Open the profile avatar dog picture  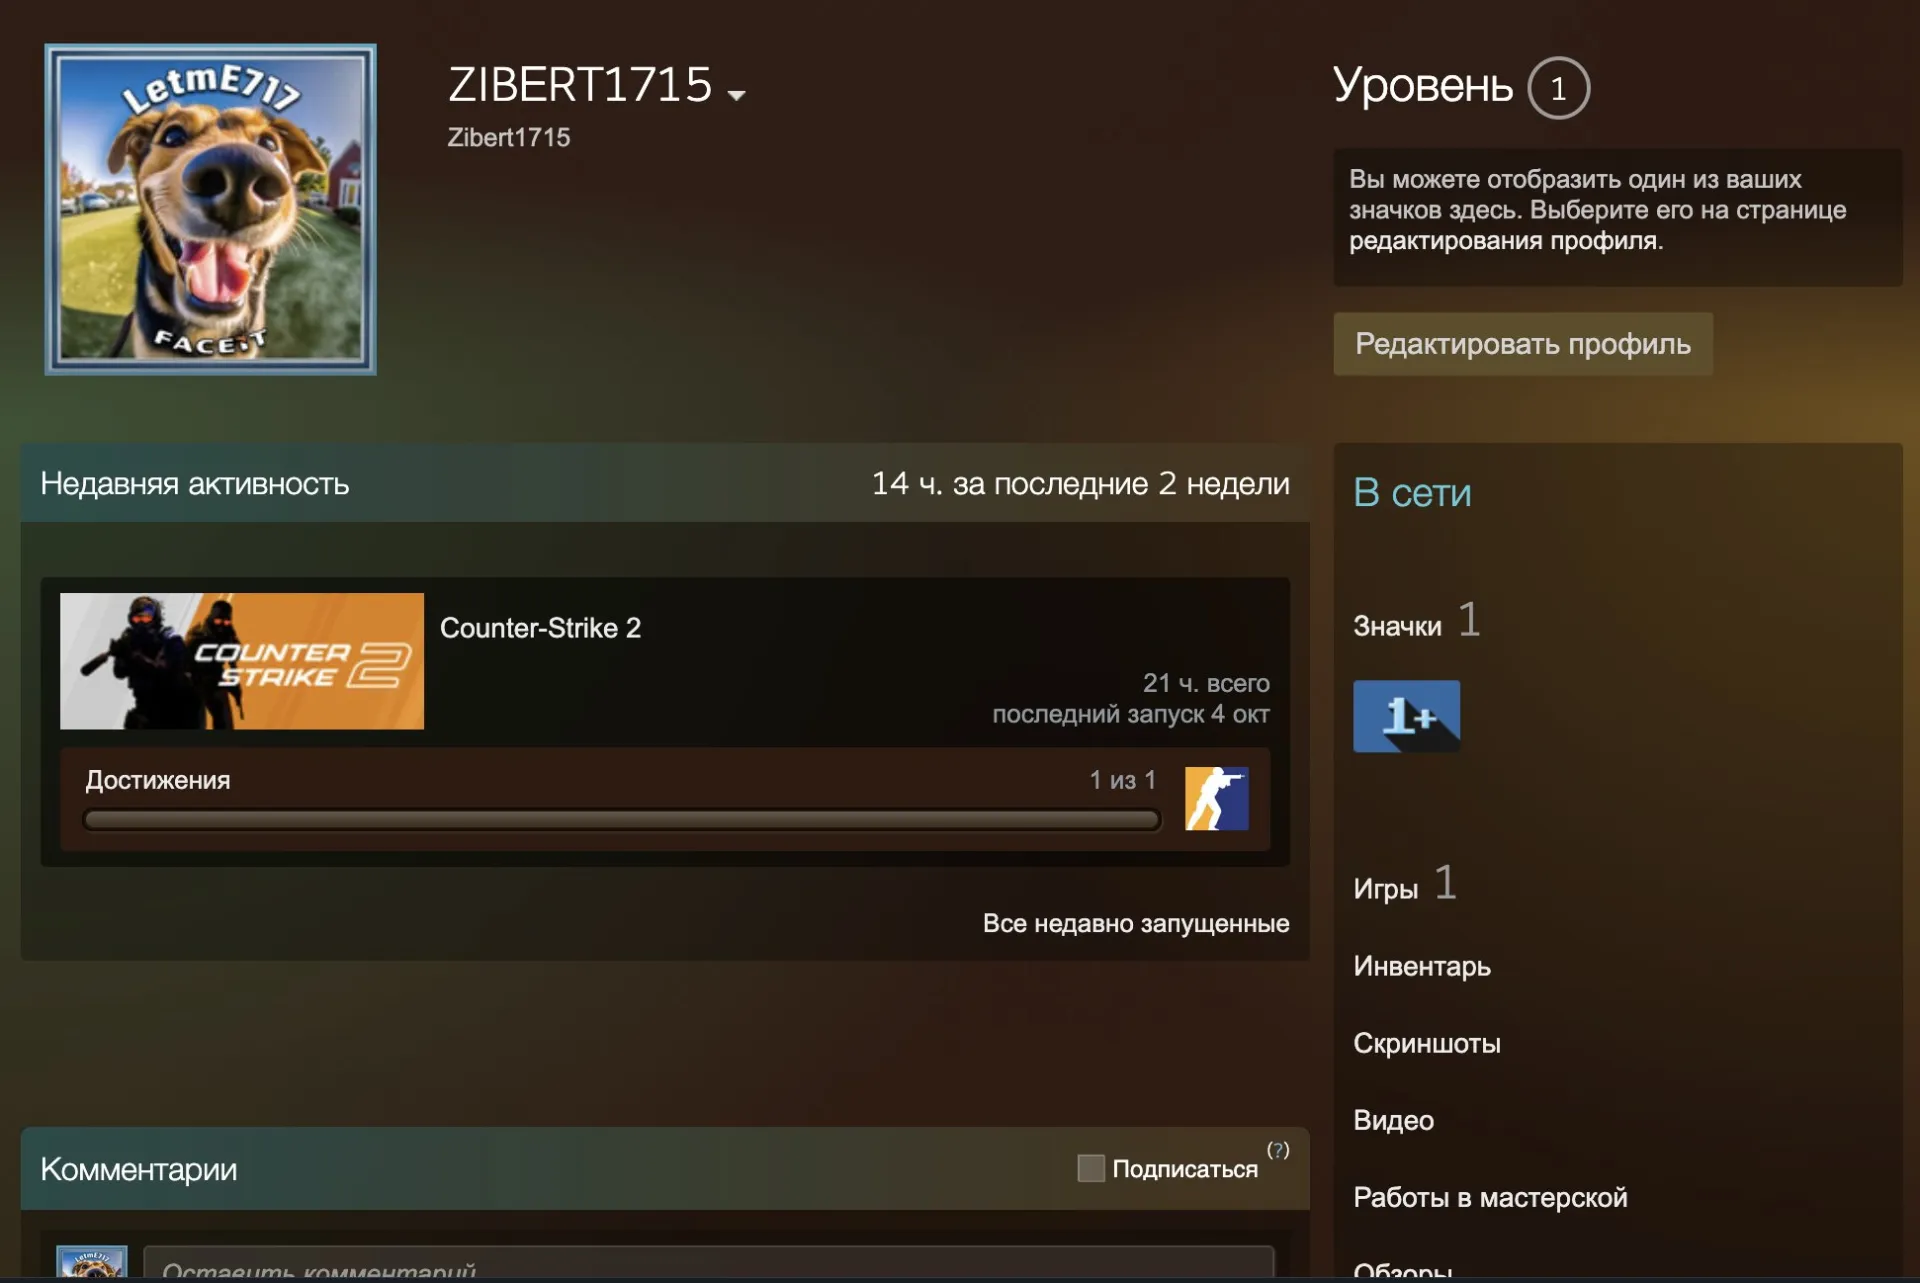(x=210, y=210)
